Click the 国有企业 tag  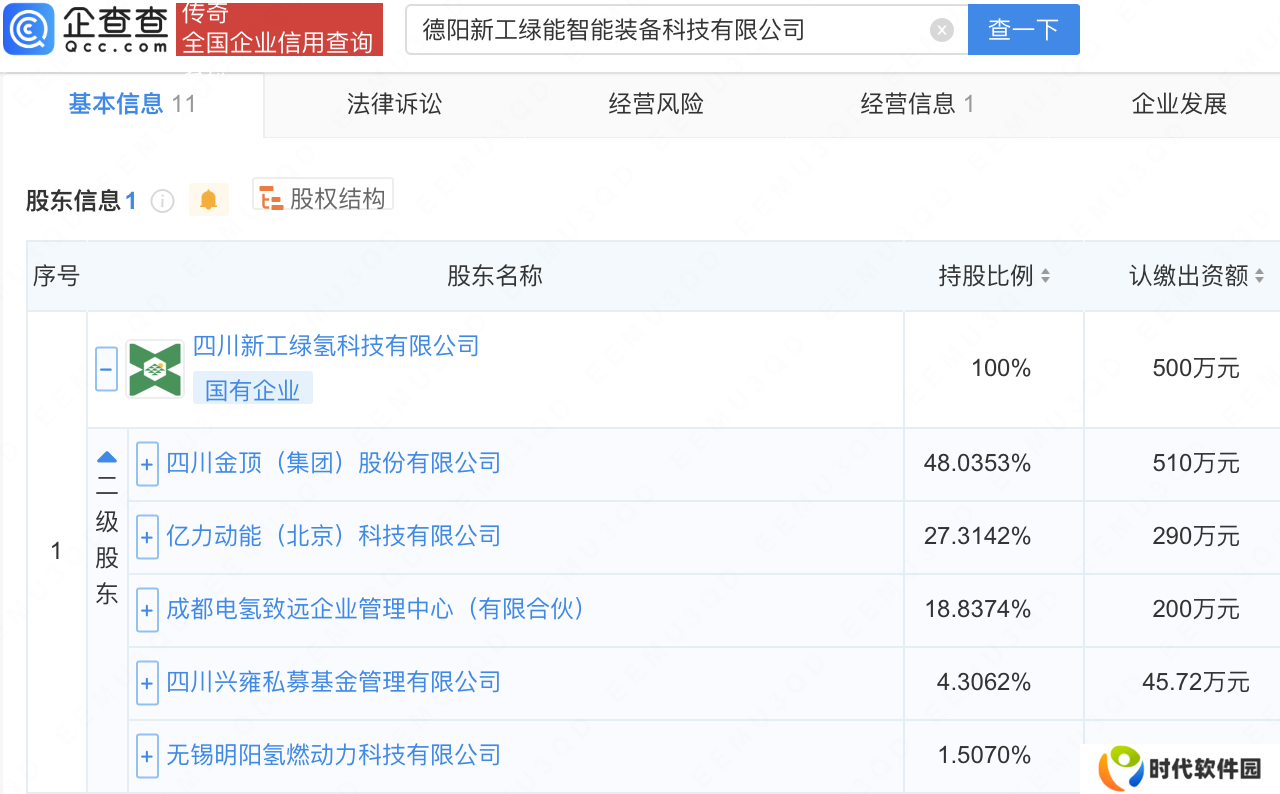point(253,389)
